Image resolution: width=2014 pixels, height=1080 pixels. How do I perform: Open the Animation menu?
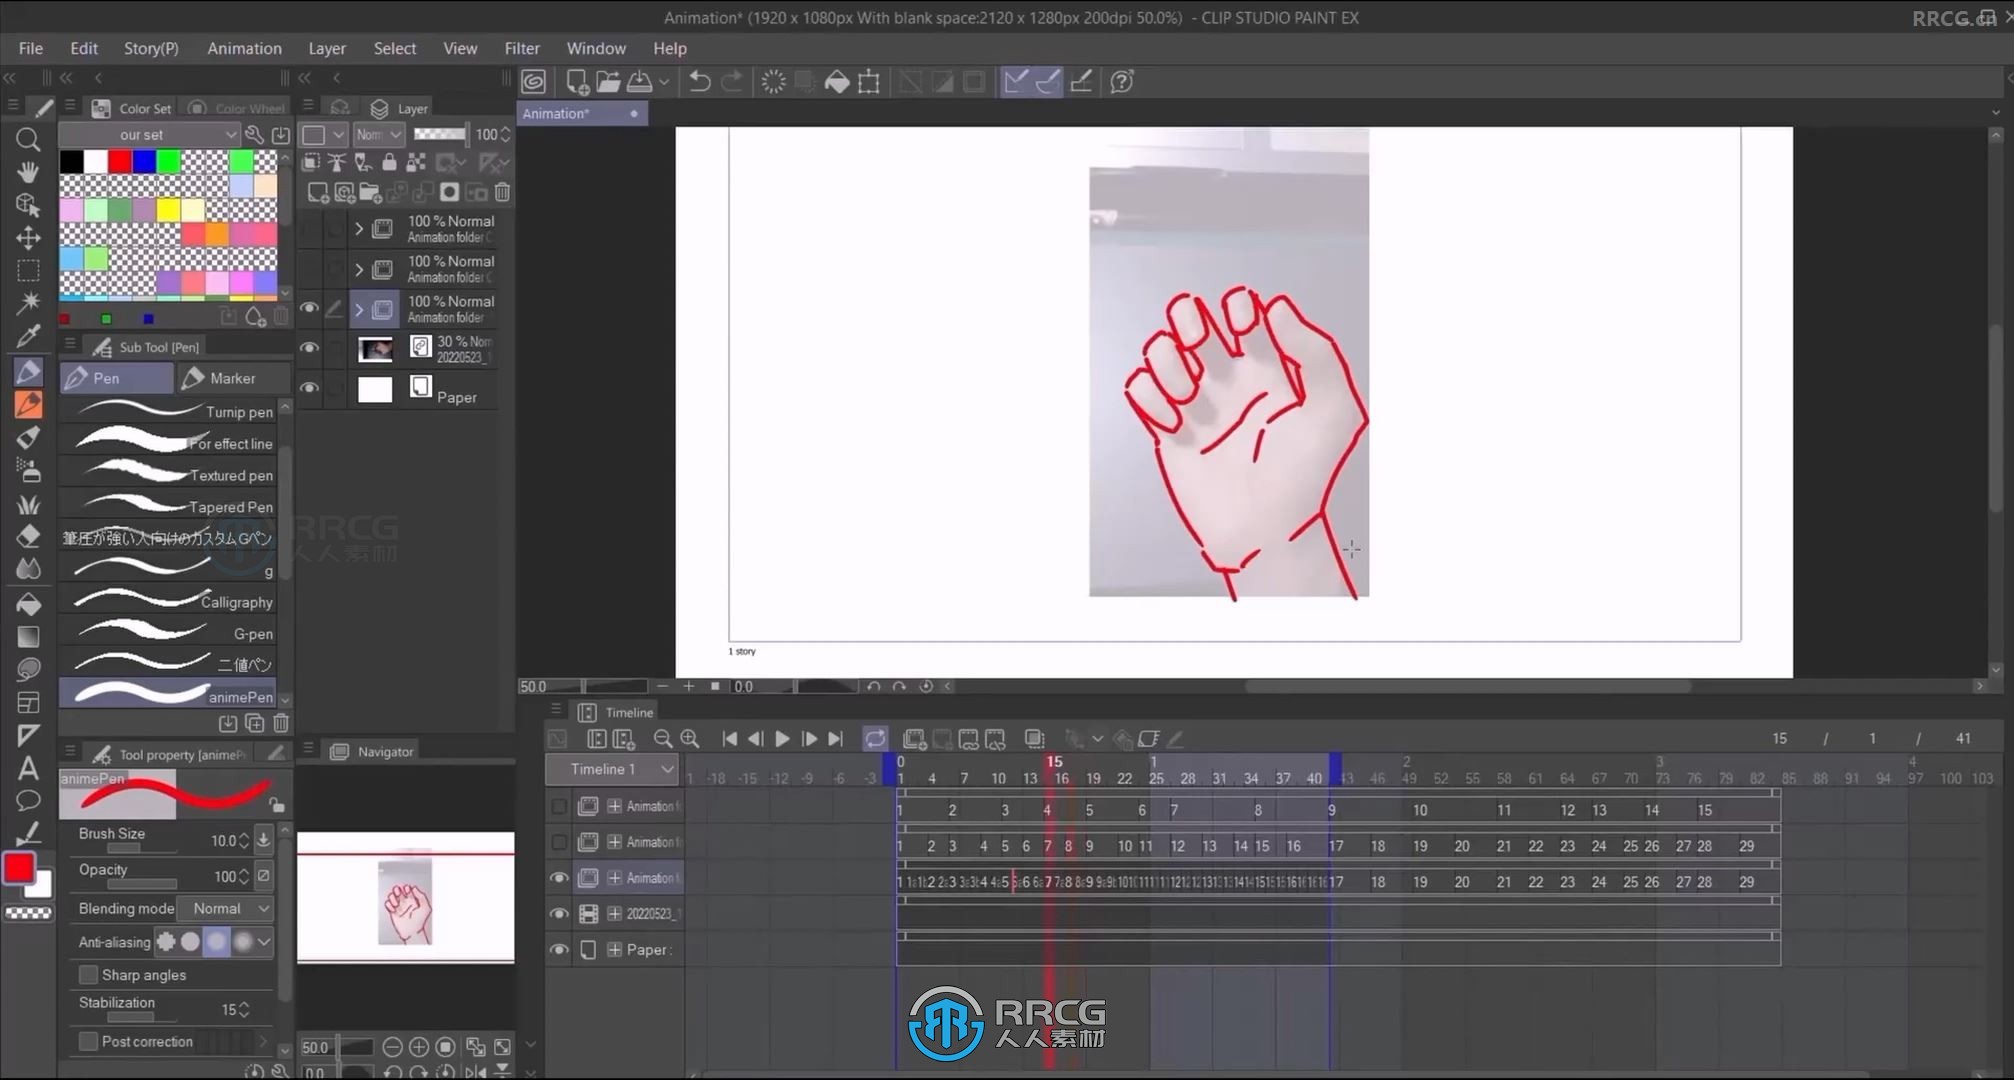pos(244,48)
